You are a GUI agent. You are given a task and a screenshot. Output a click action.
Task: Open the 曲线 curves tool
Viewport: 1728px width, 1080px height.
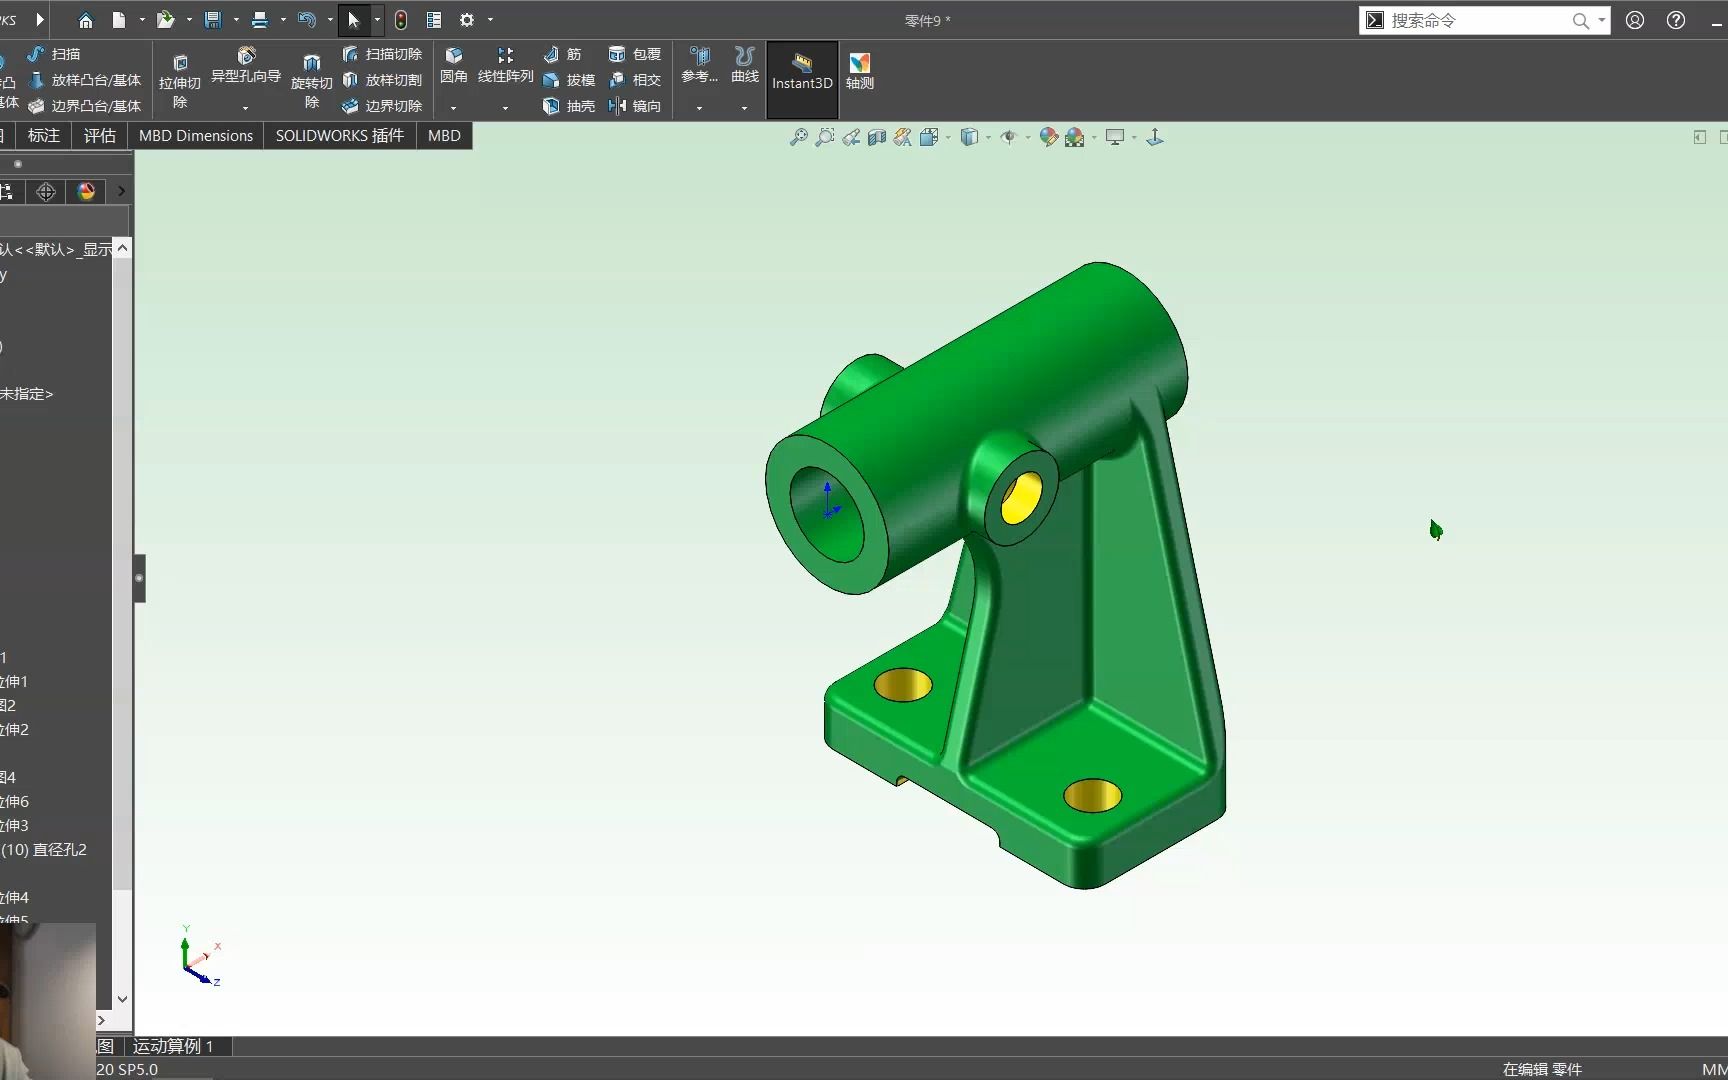point(745,65)
